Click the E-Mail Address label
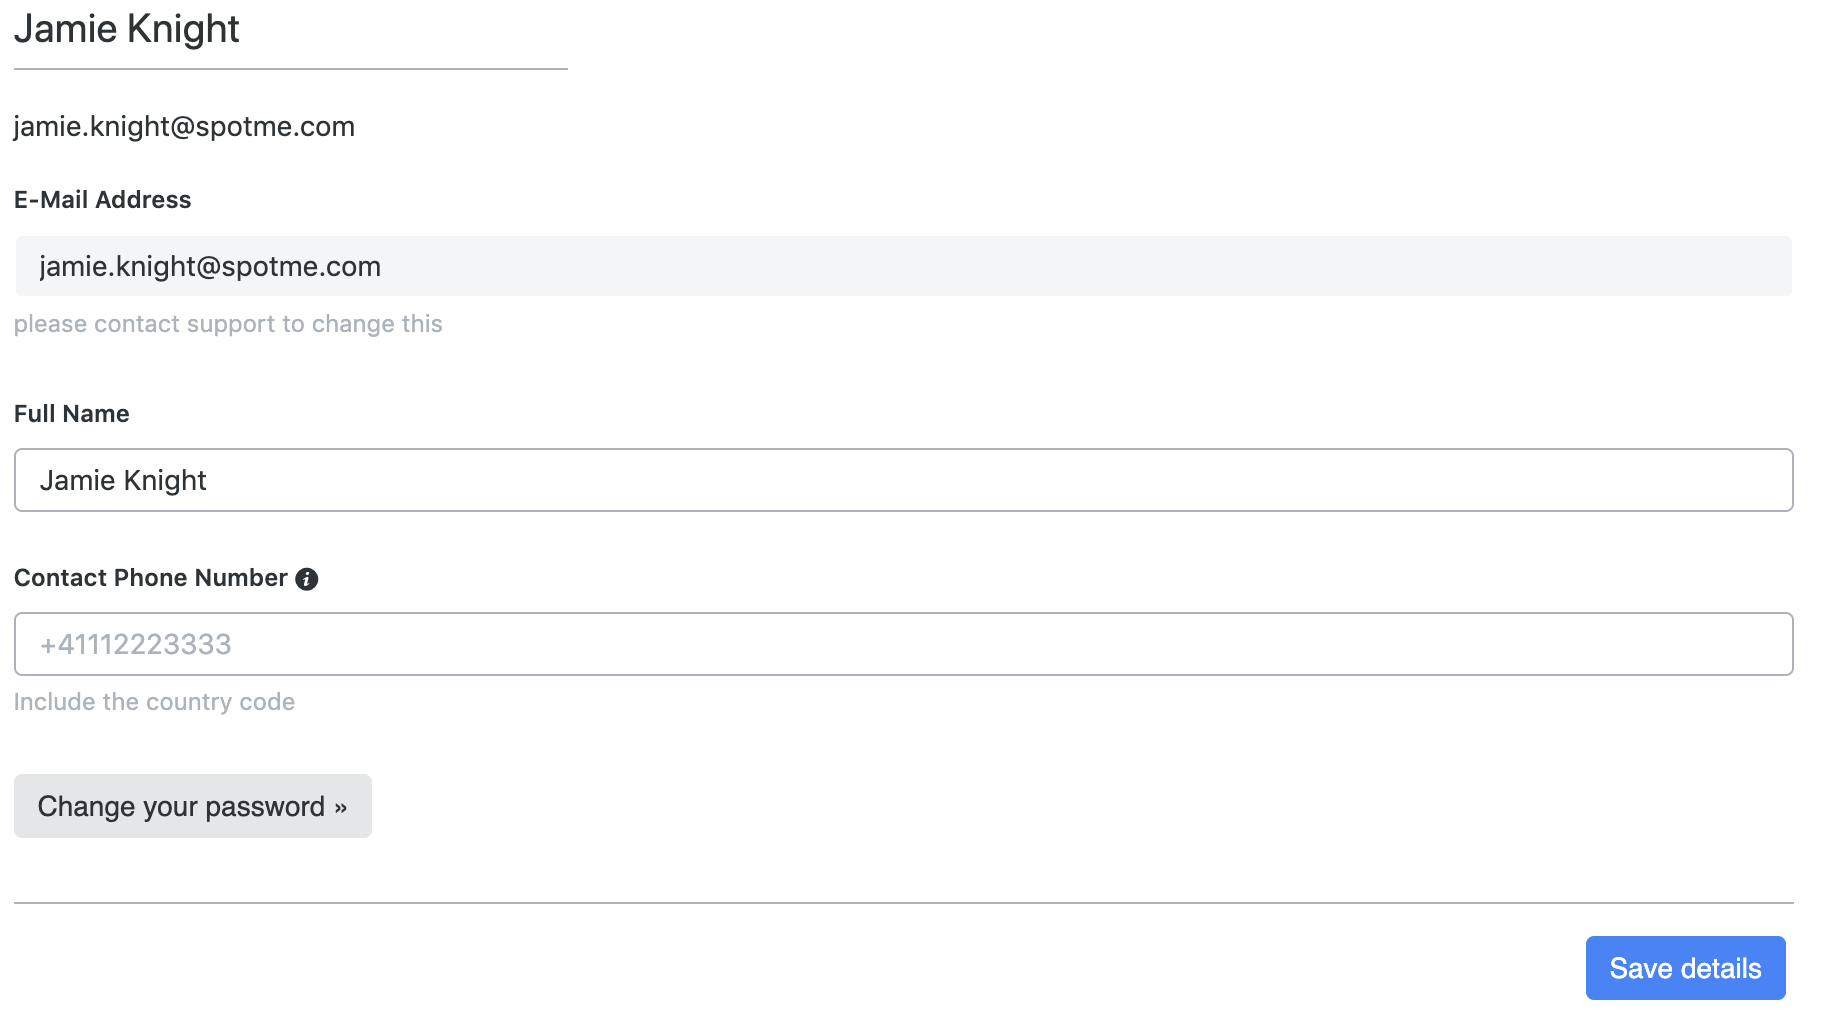The height and width of the screenshot is (1032, 1822). 102,200
